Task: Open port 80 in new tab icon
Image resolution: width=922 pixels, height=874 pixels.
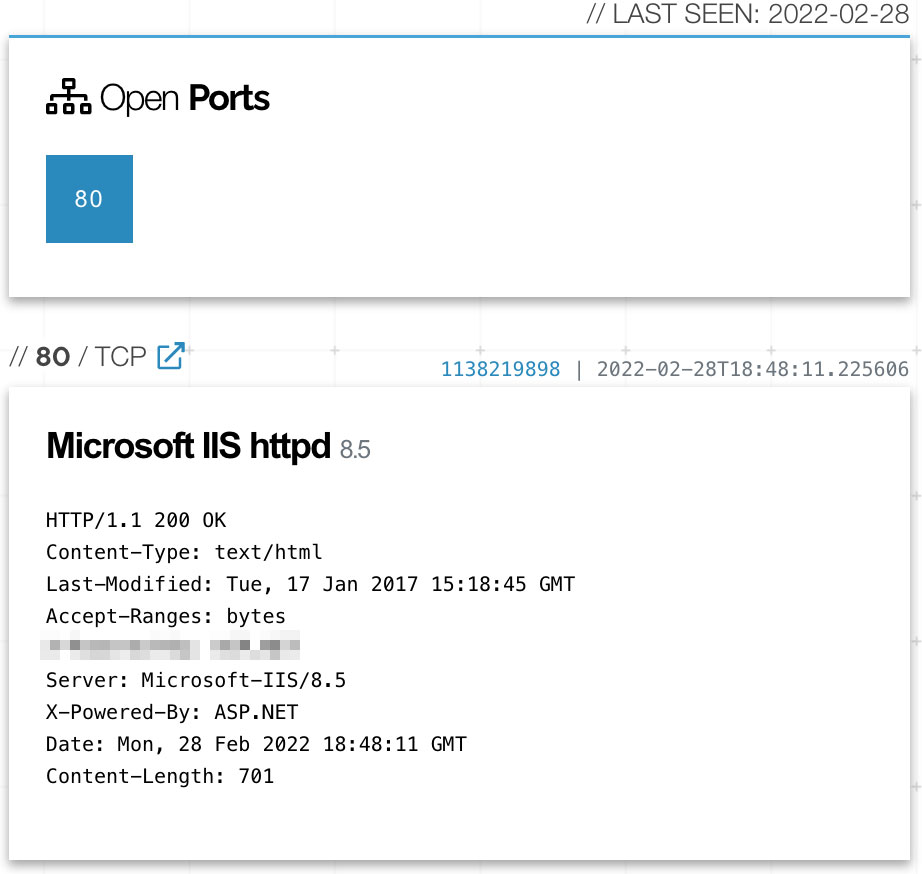Action: click(x=171, y=356)
